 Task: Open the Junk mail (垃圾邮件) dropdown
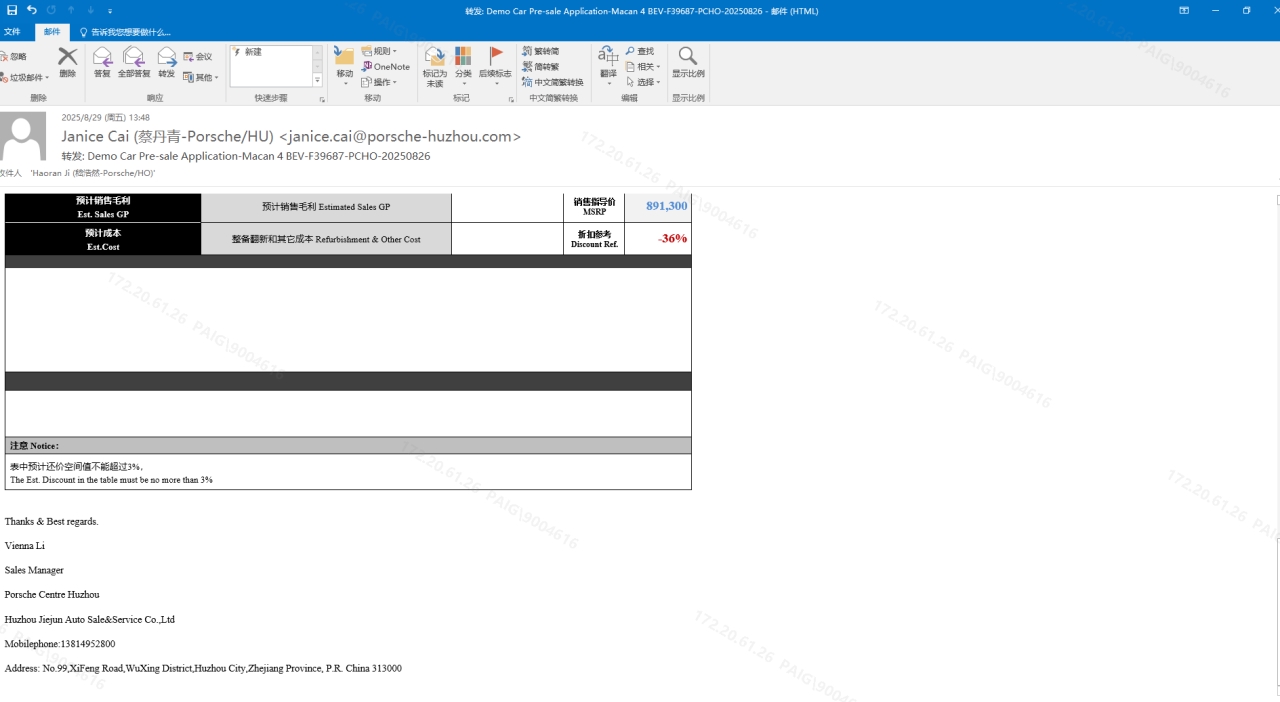[x=25, y=78]
